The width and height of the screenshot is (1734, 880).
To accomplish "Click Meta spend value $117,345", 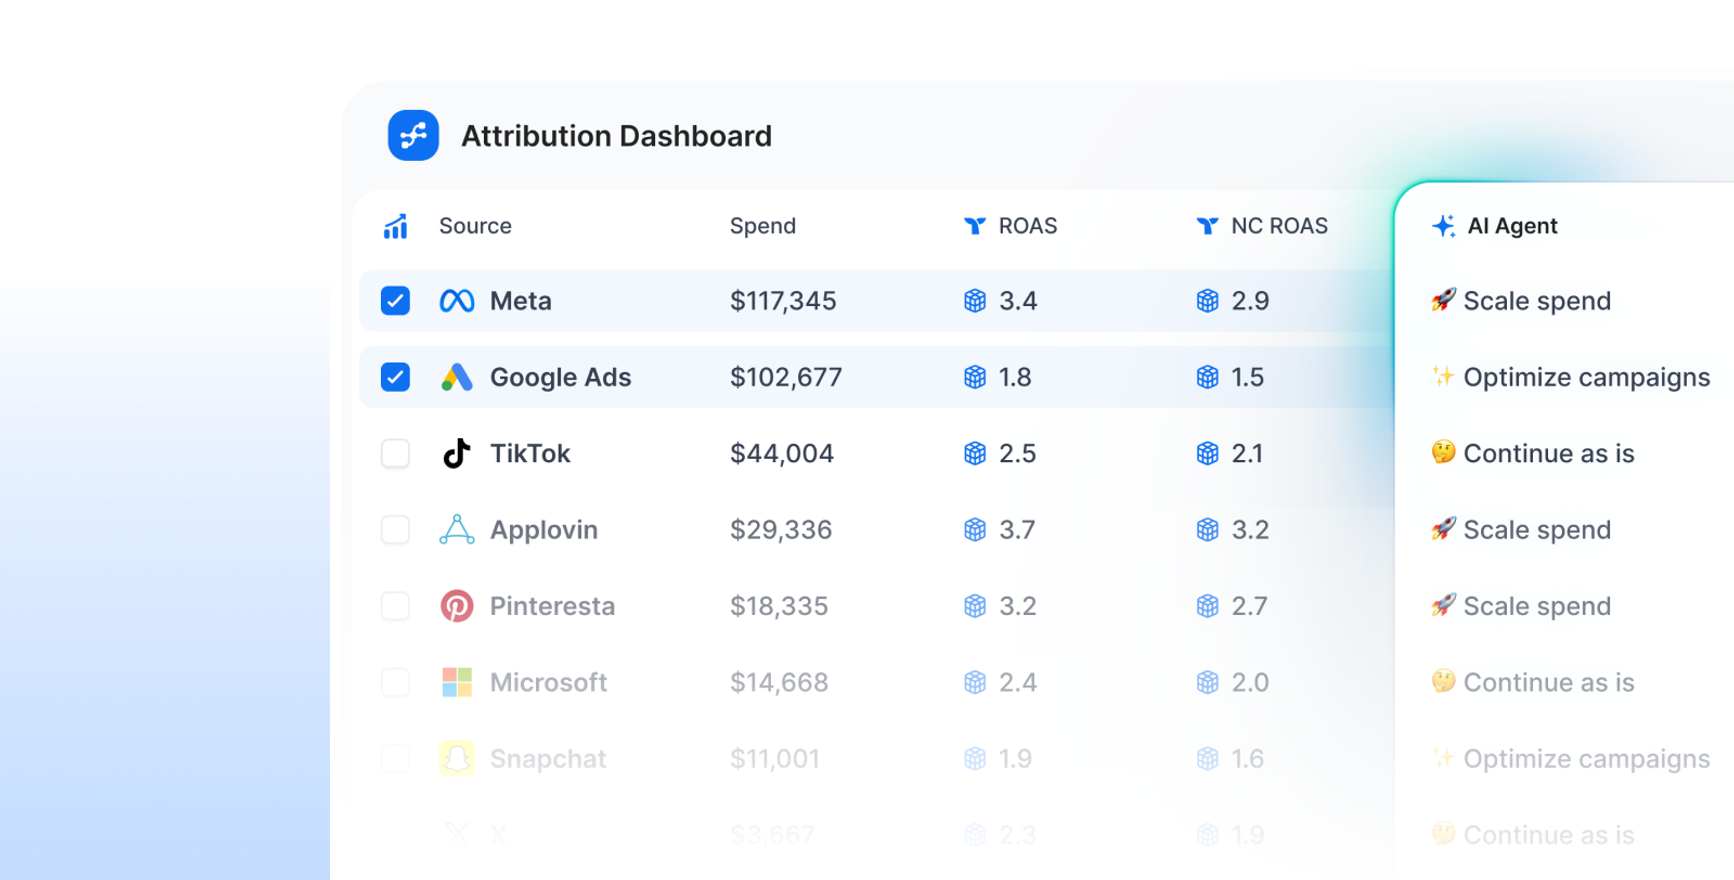I will pyautogui.click(x=783, y=301).
